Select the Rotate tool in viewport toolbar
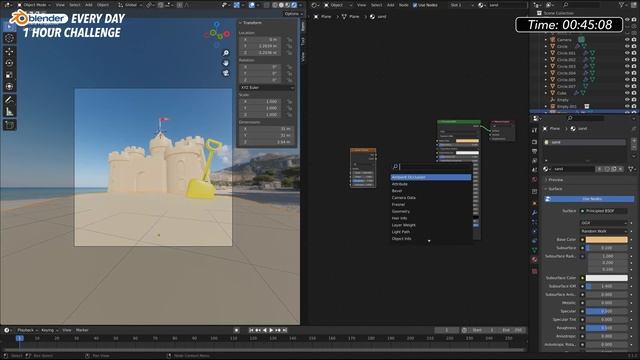The width and height of the screenshot is (640, 360). [9, 63]
